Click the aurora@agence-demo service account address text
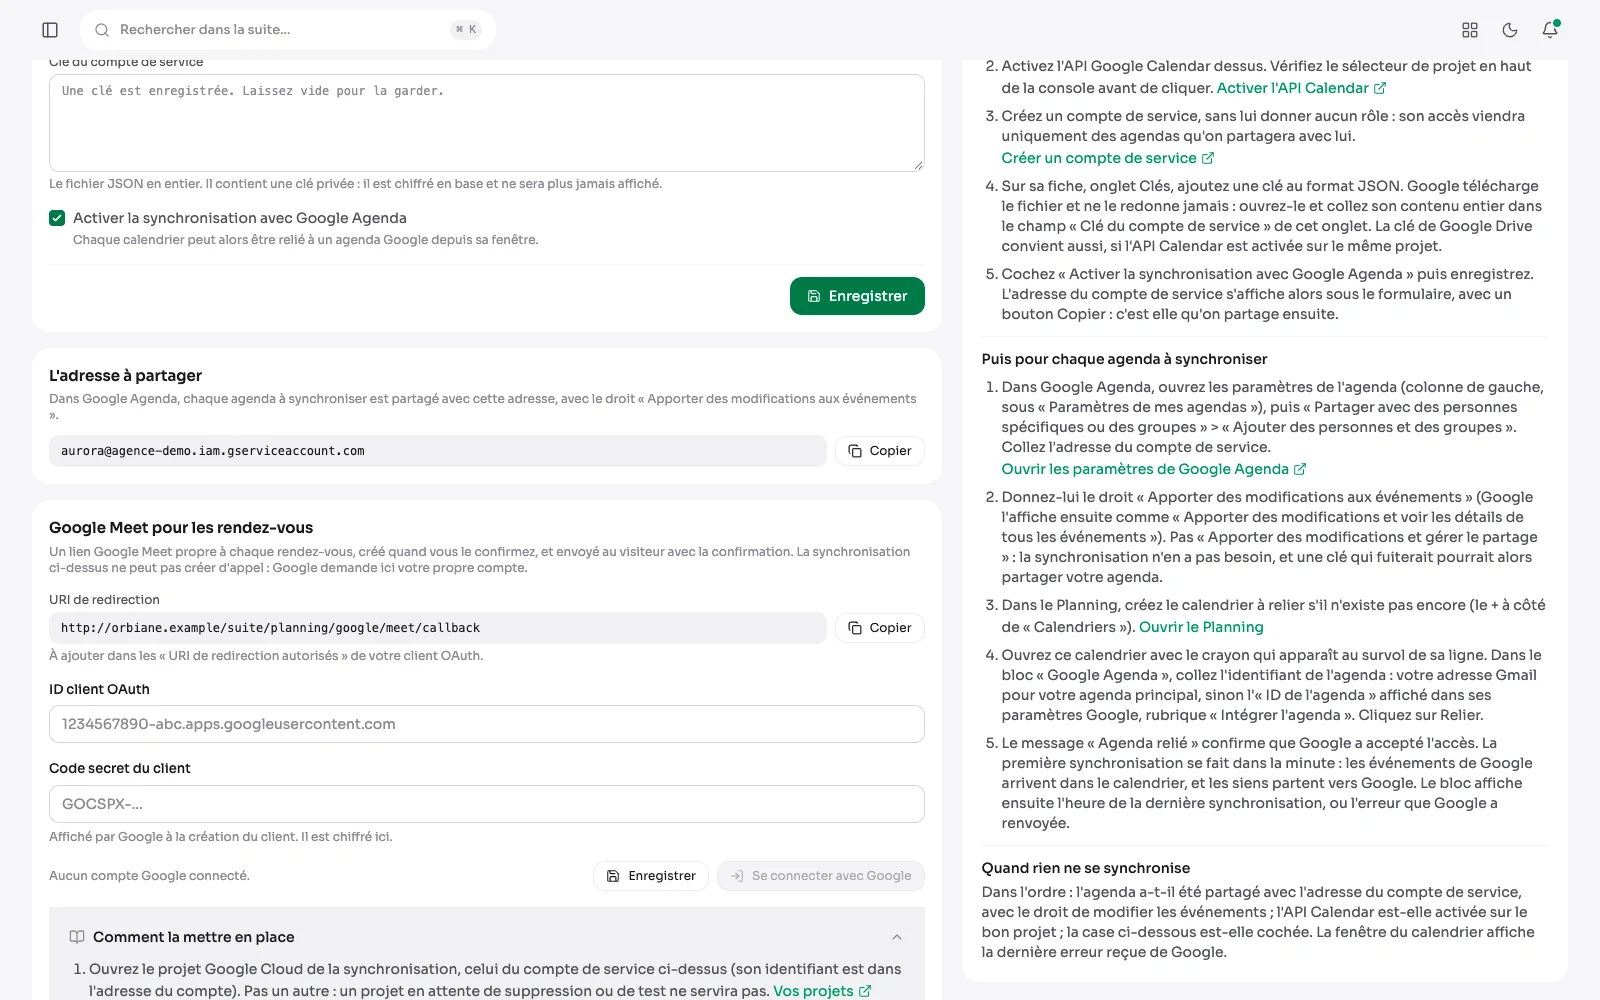The width and height of the screenshot is (1600, 1000). coord(213,451)
